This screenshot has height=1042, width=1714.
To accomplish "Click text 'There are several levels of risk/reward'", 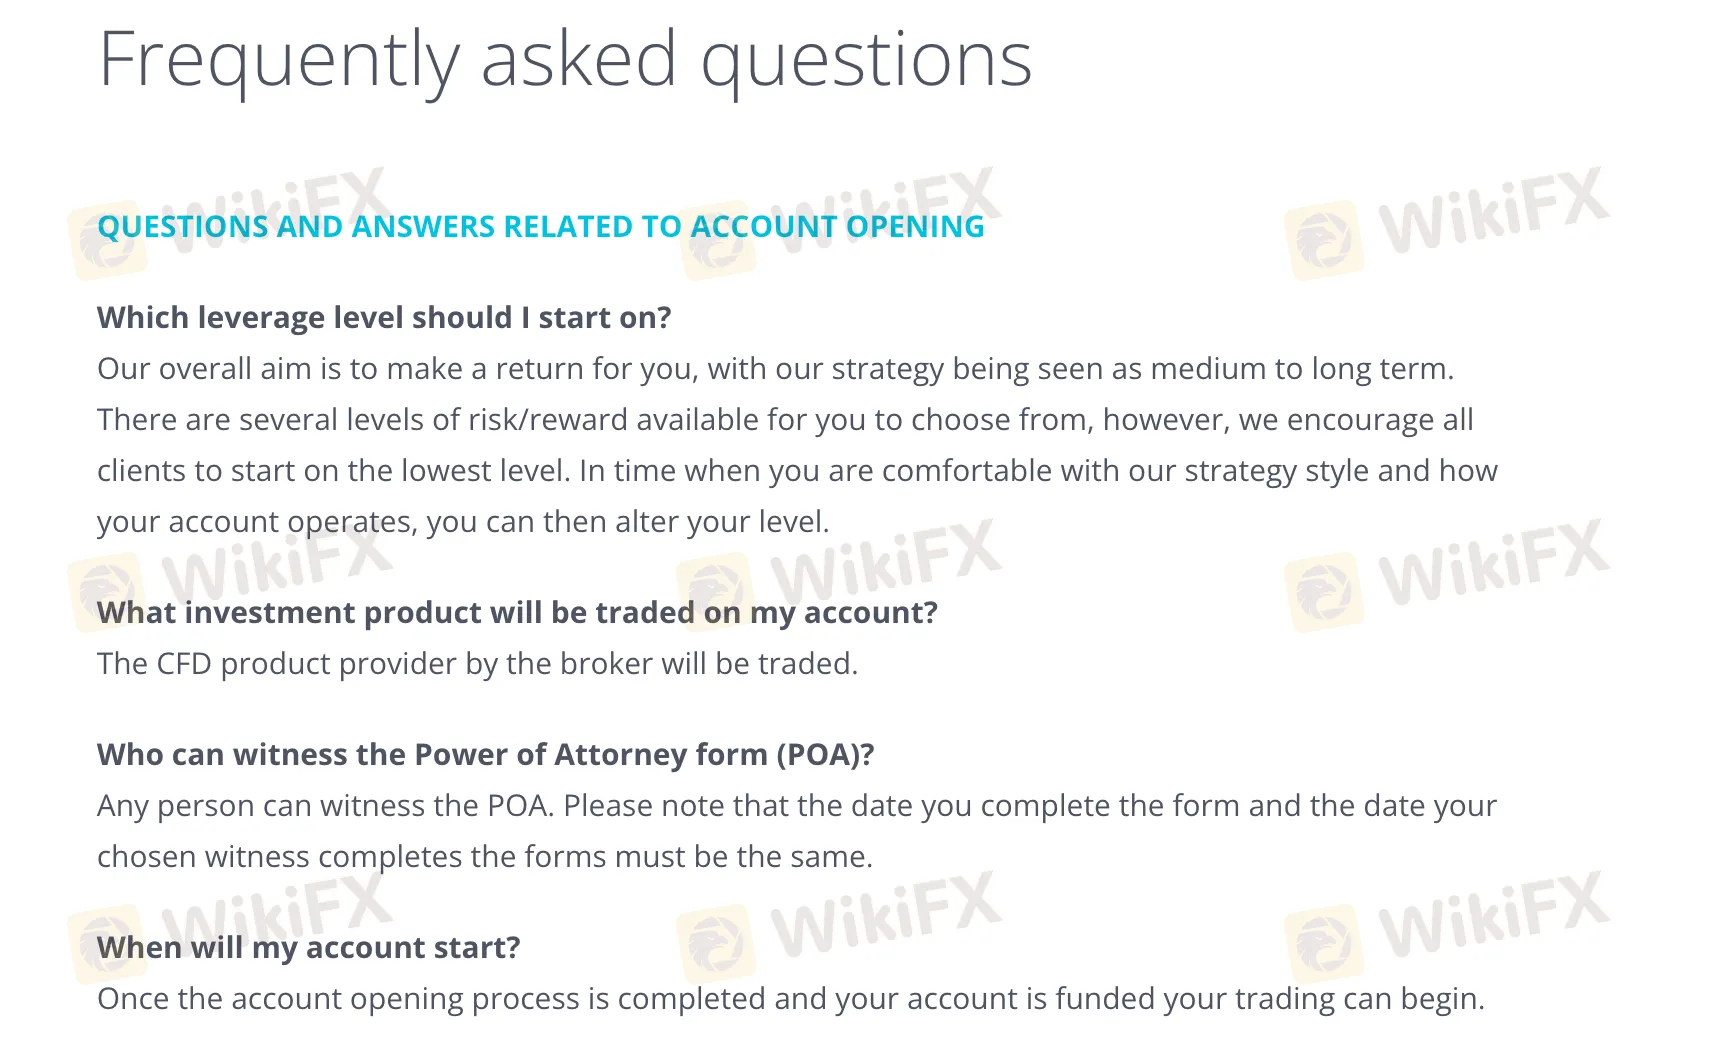I will pos(362,420).
